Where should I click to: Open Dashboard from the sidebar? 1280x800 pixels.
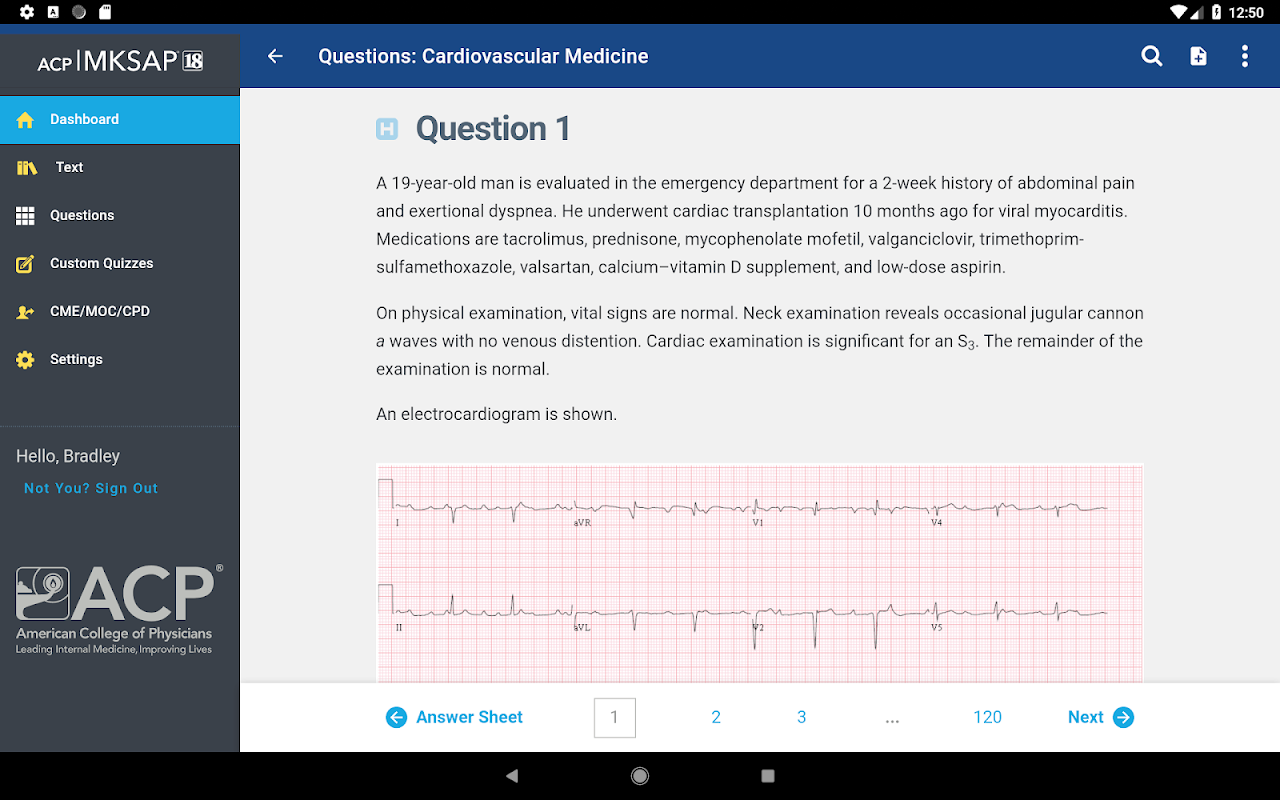(84, 119)
